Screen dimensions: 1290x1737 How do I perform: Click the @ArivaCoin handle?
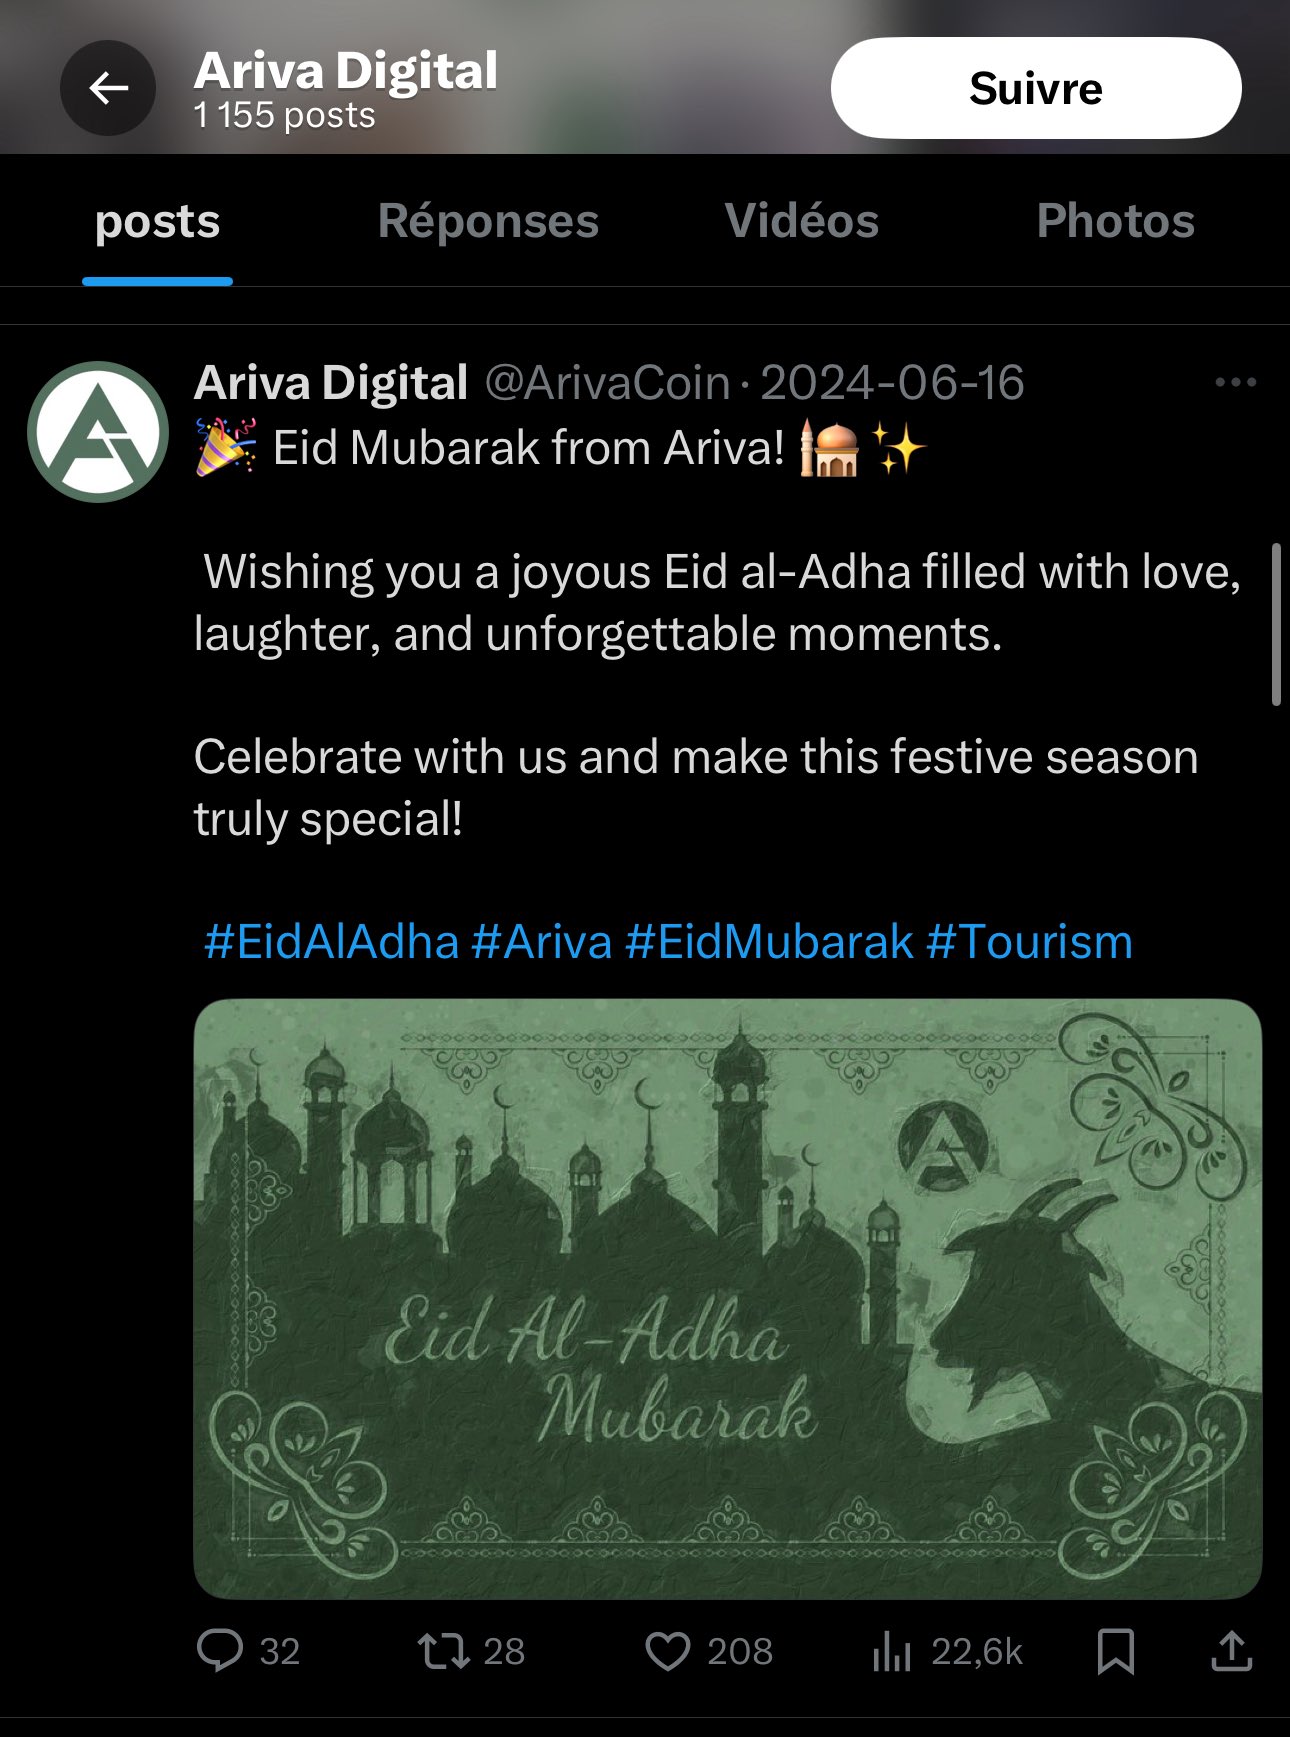[x=607, y=383]
